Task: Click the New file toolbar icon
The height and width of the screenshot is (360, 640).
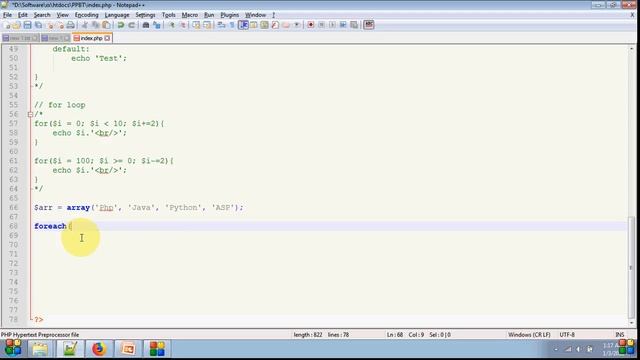Action: tap(7, 25)
